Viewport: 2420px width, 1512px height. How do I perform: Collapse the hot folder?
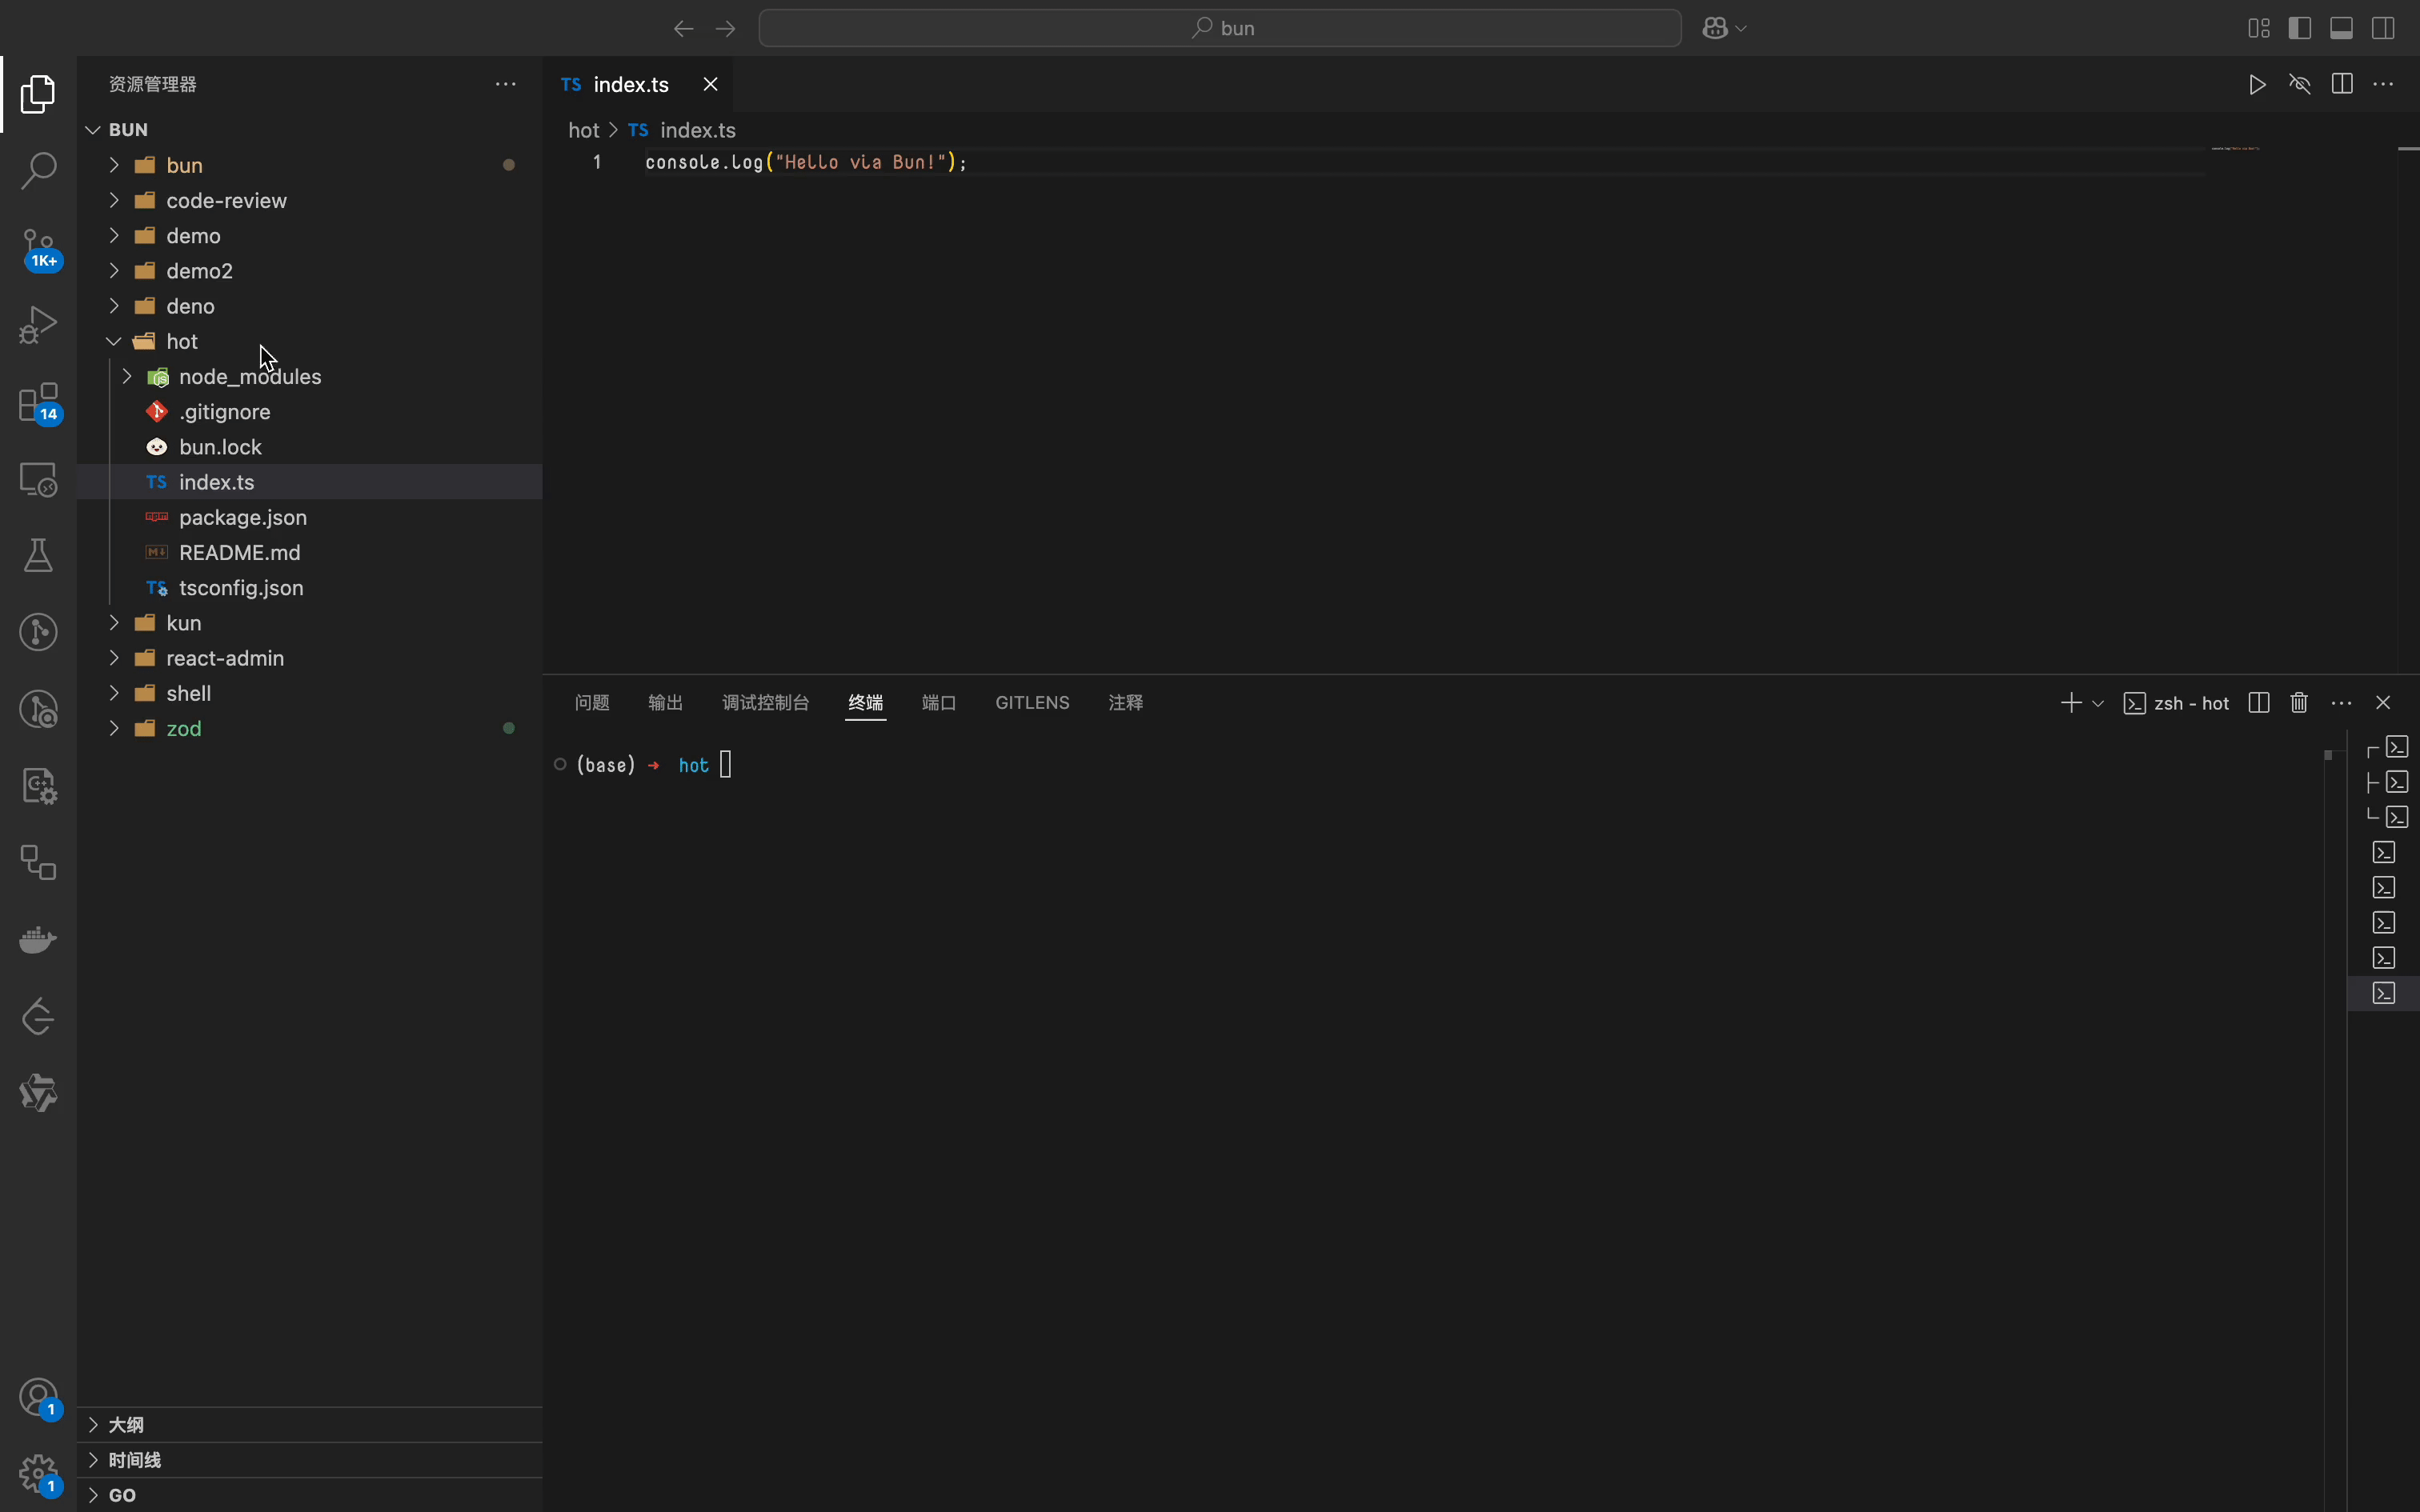pos(114,342)
